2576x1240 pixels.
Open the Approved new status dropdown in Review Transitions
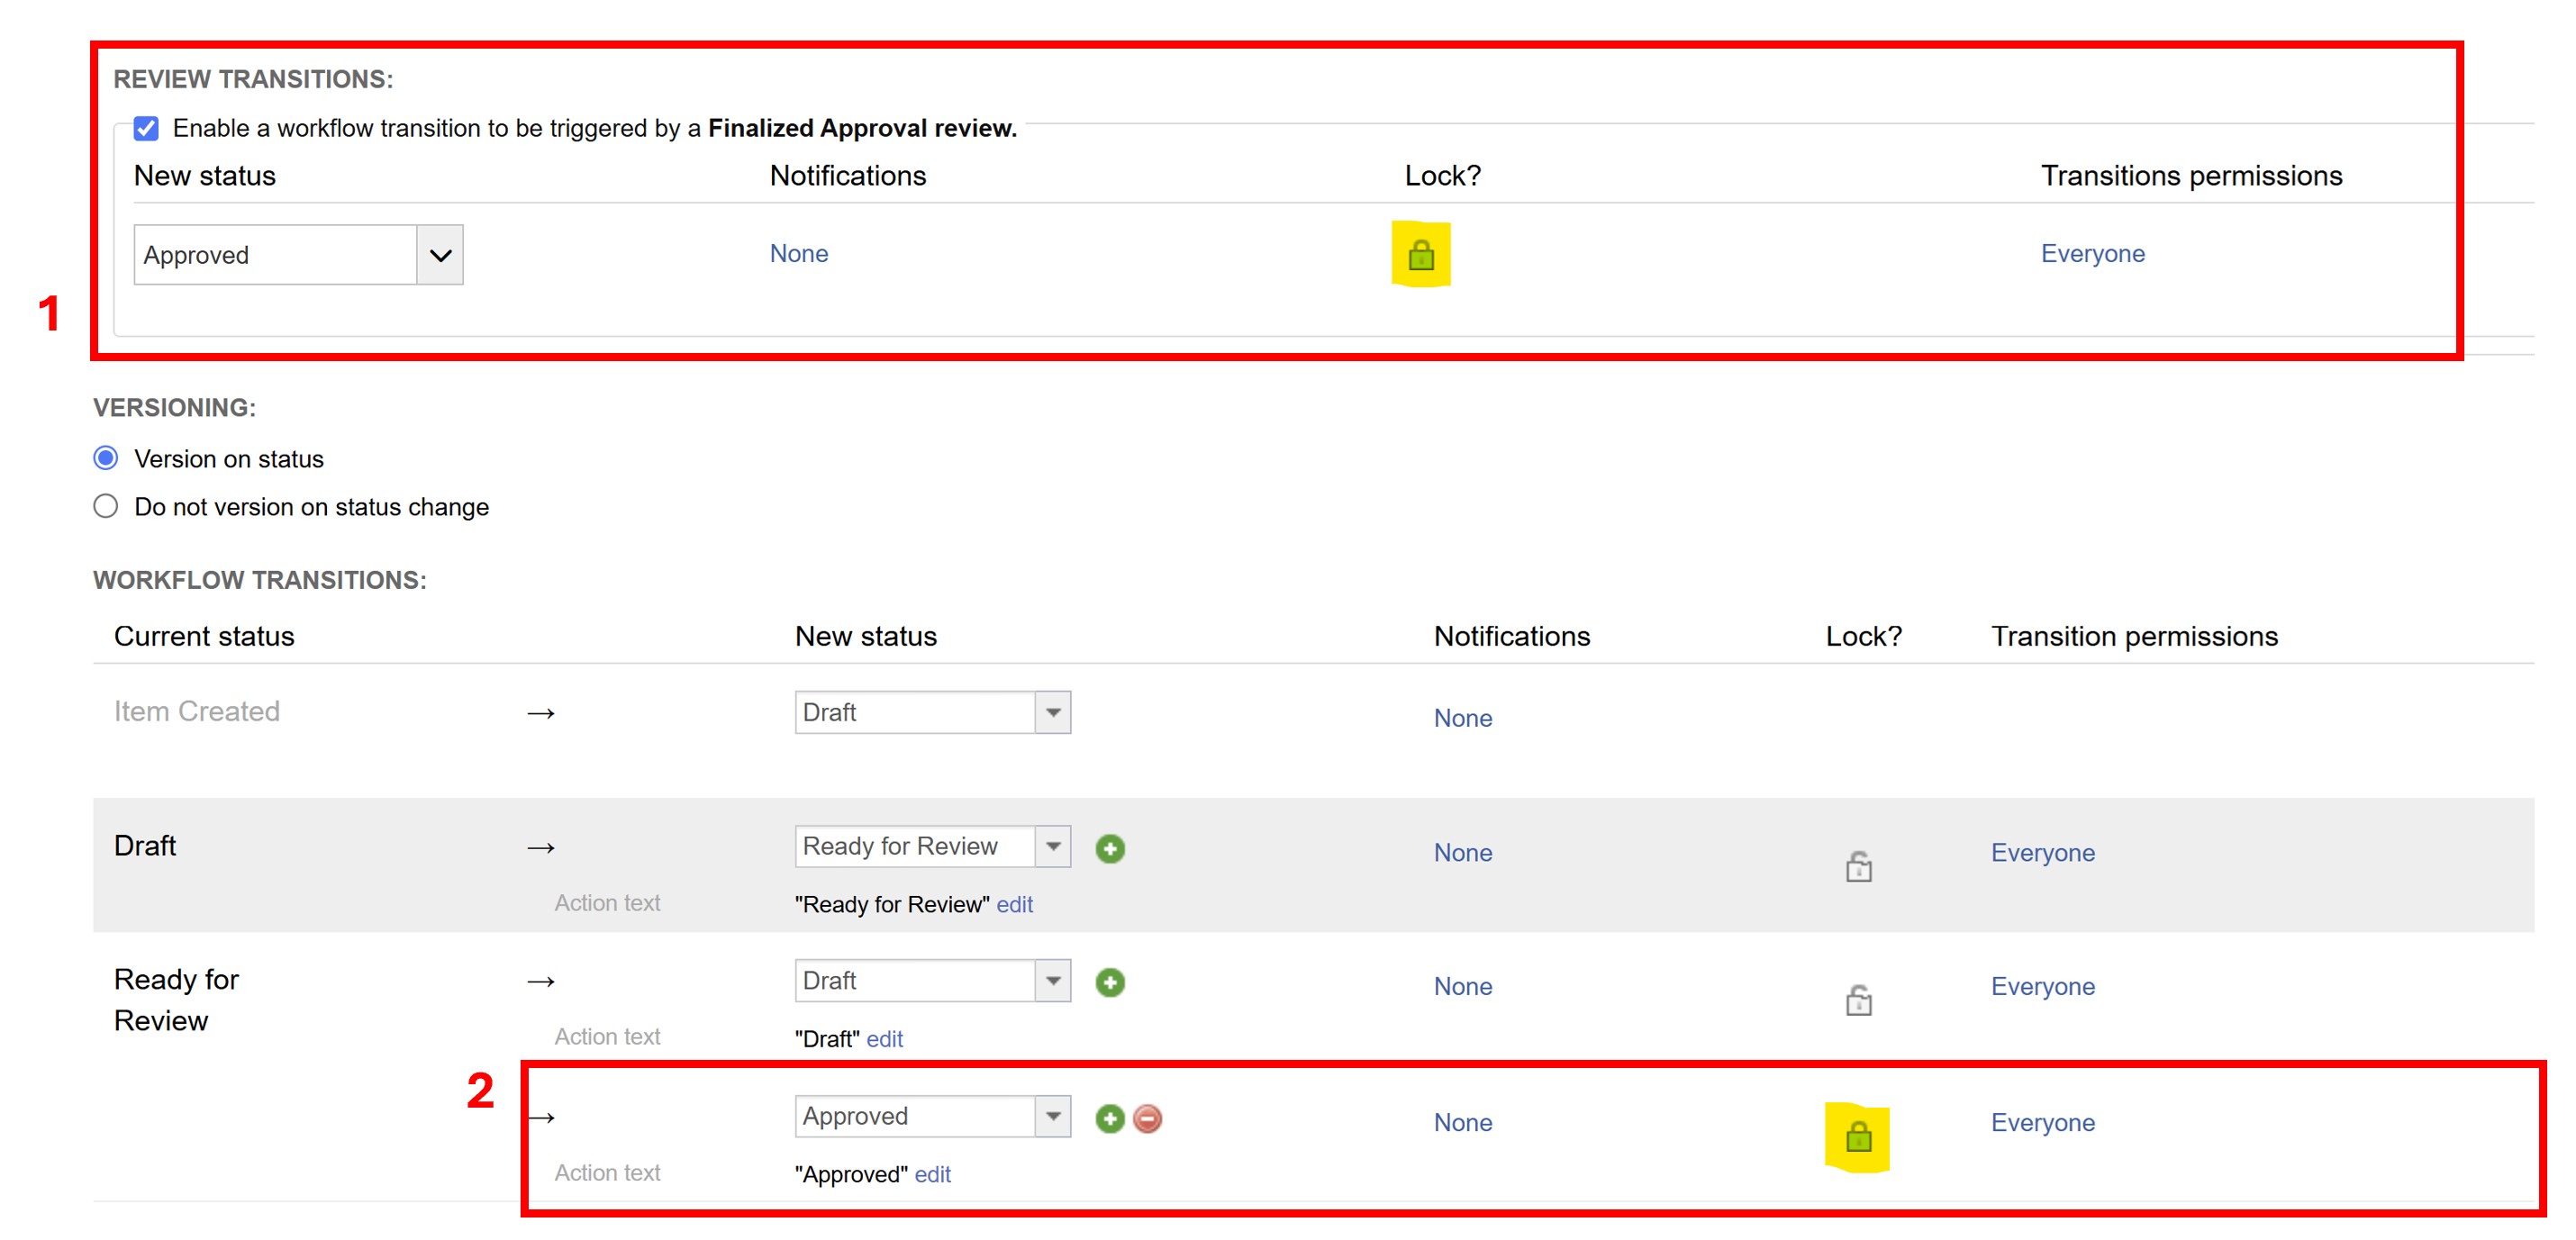[x=298, y=254]
